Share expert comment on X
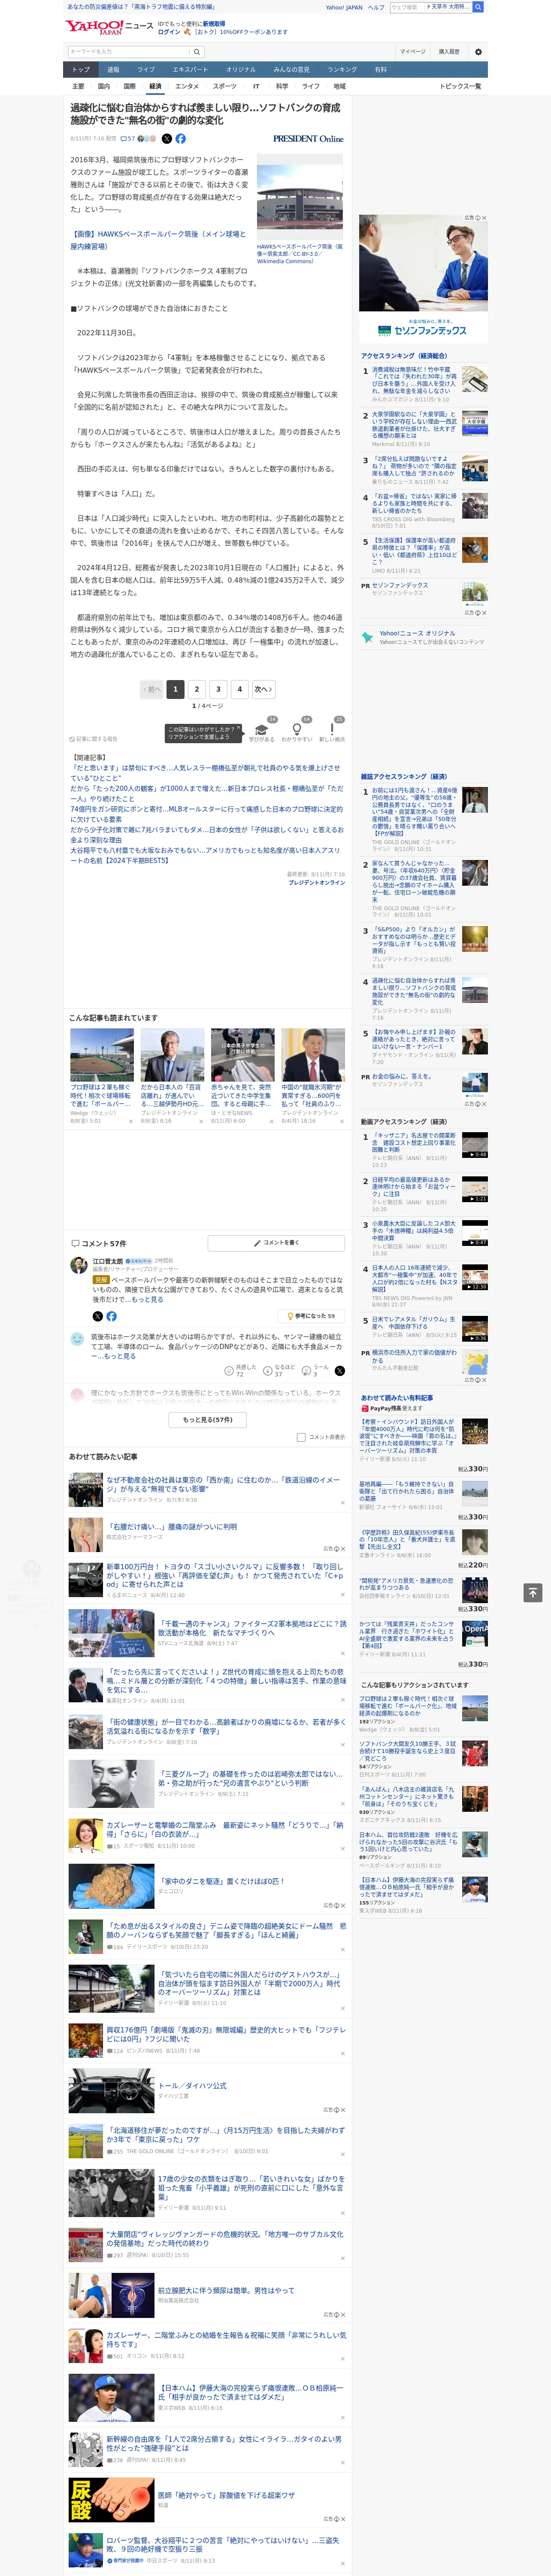The image size is (551, 2576). coord(97,1316)
